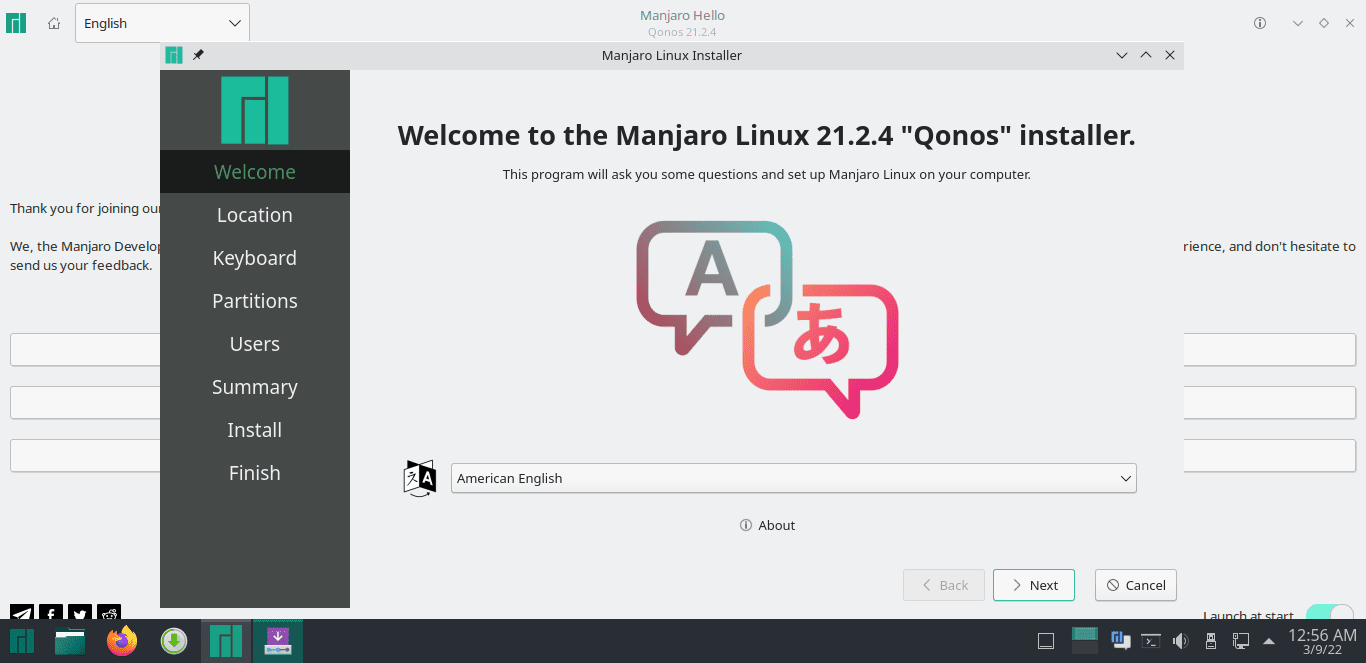
Task: Click the Manjaro icon in installer title bar
Action: pyautogui.click(x=174, y=55)
